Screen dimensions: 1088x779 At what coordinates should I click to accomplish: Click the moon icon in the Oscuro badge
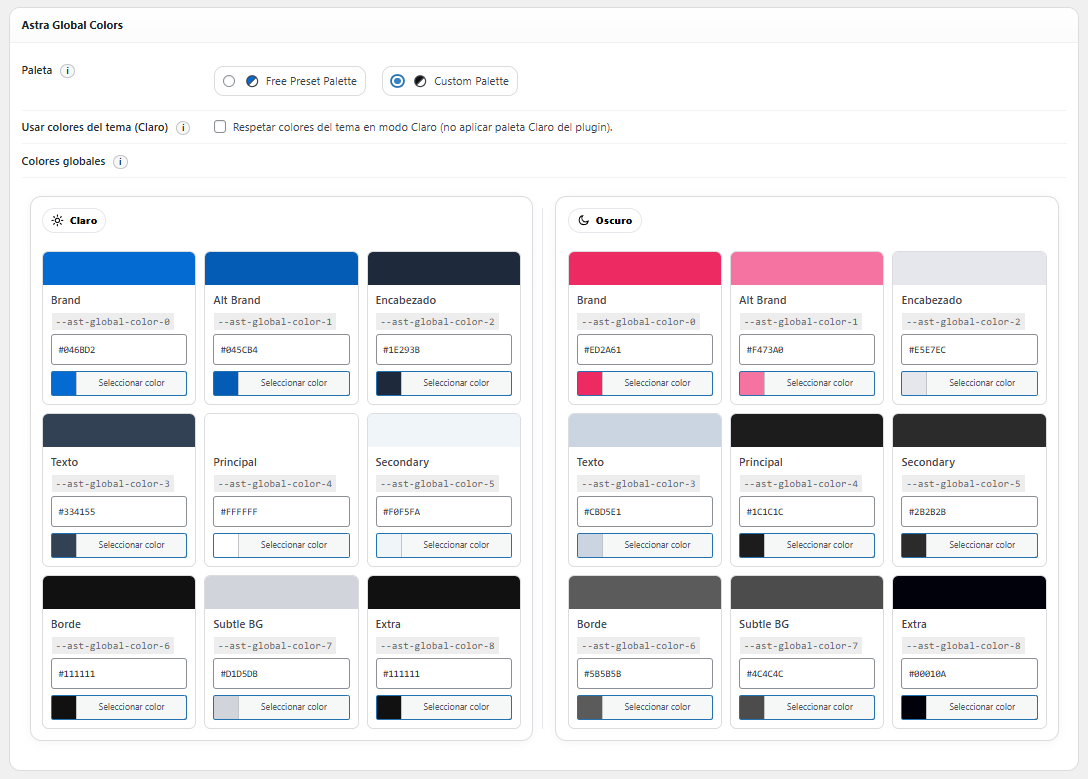[584, 221]
